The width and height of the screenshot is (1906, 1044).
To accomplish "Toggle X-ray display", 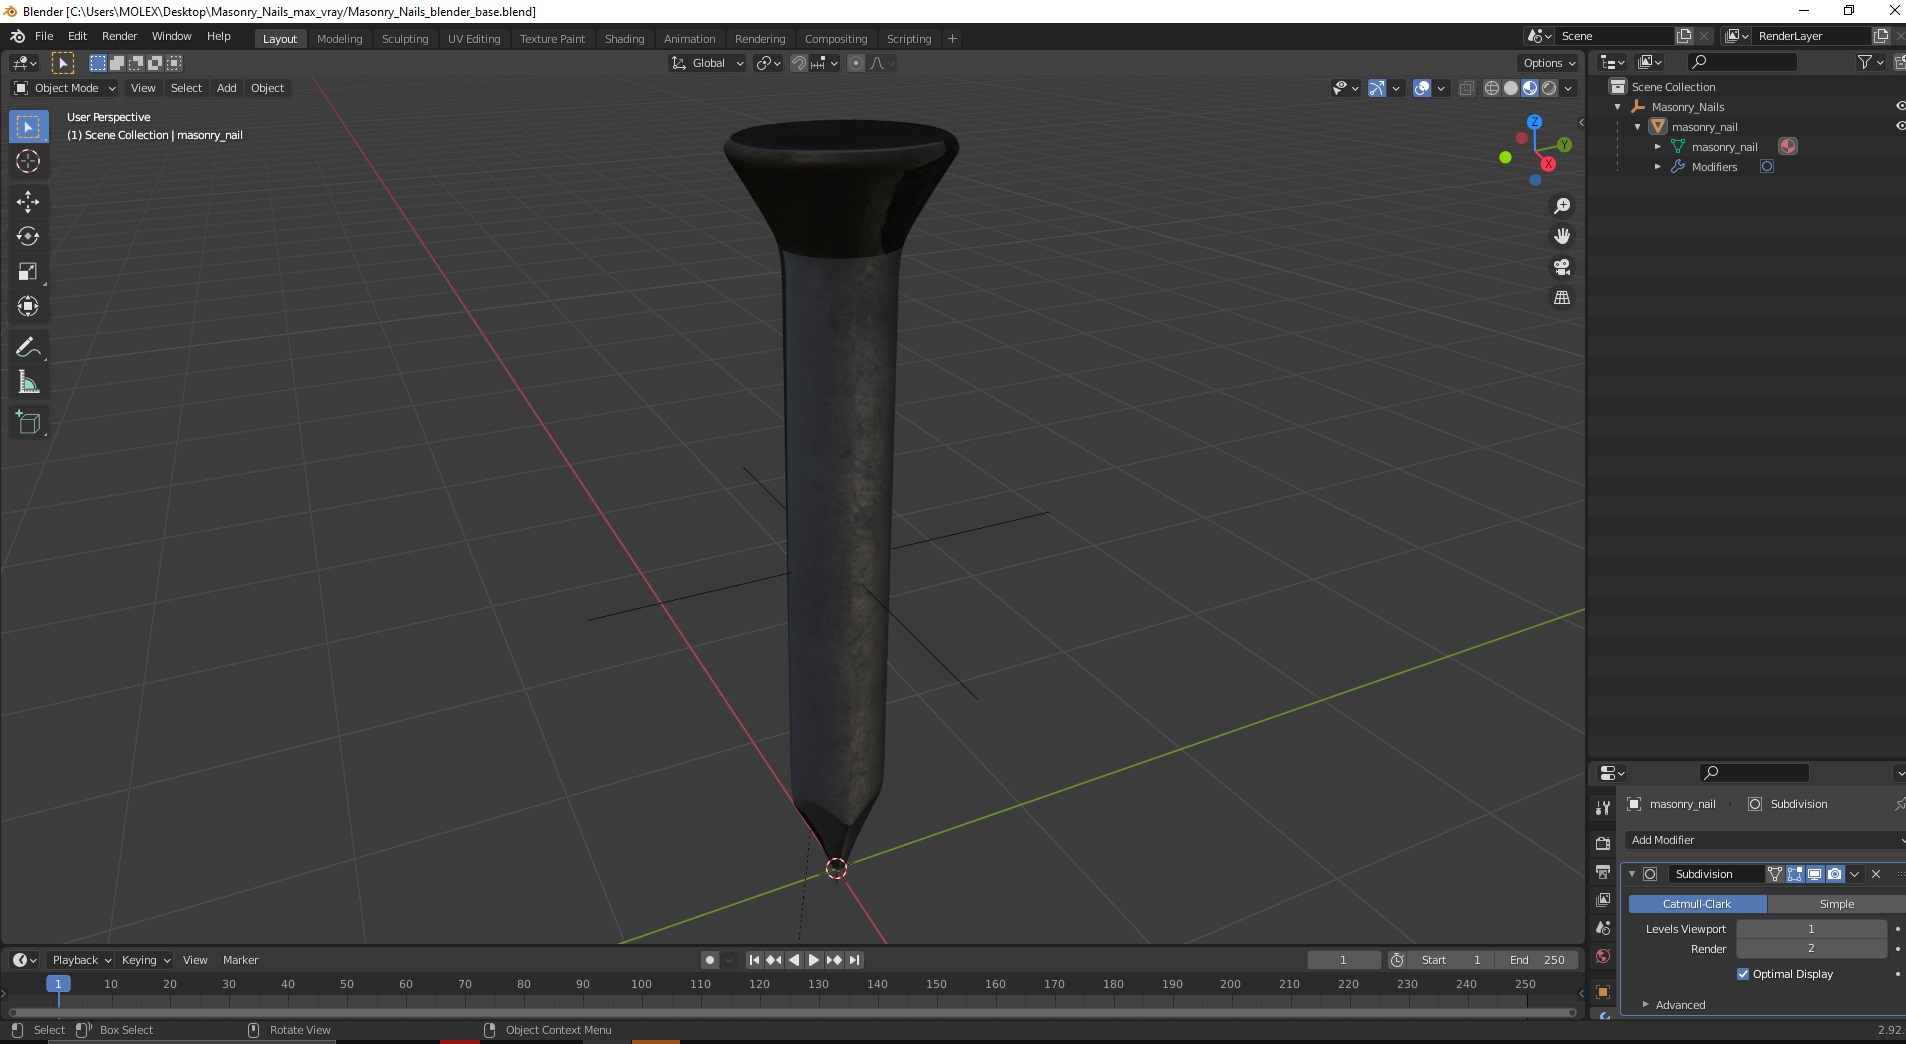I will point(1466,88).
